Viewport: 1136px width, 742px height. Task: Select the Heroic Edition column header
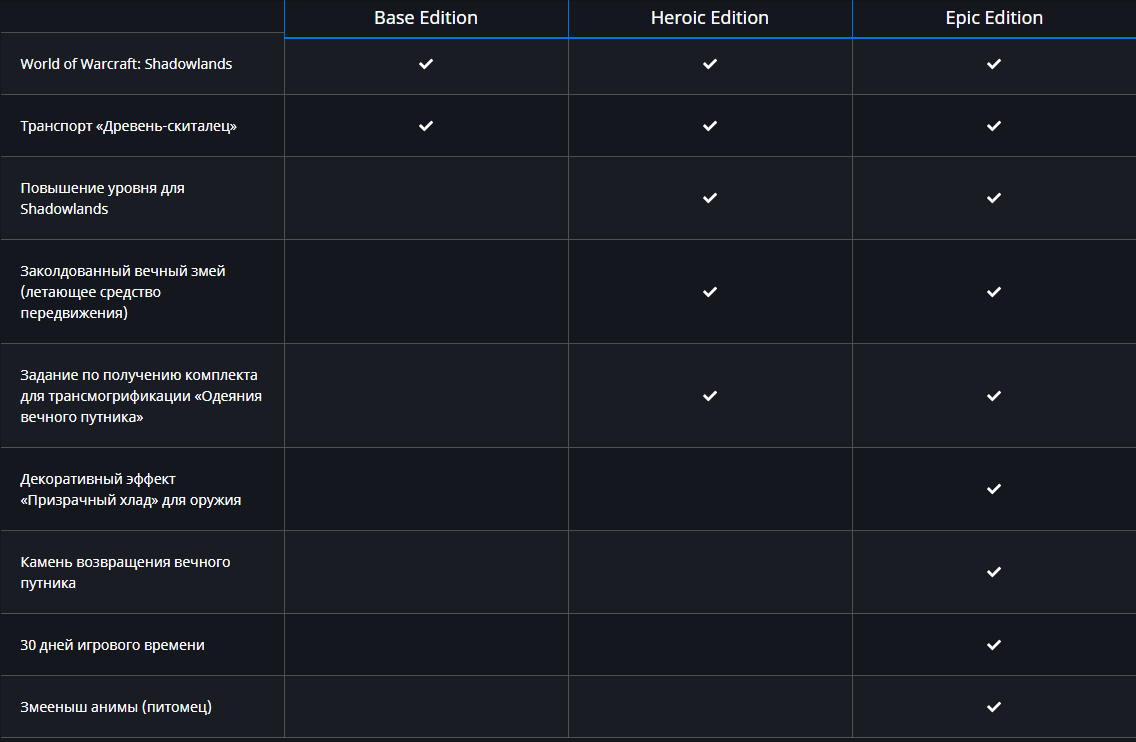710,18
